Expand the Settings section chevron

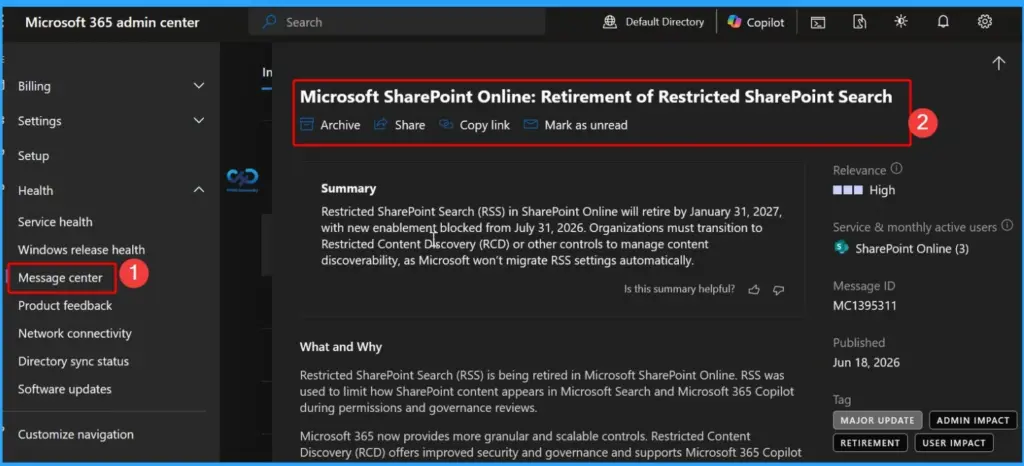tap(199, 120)
